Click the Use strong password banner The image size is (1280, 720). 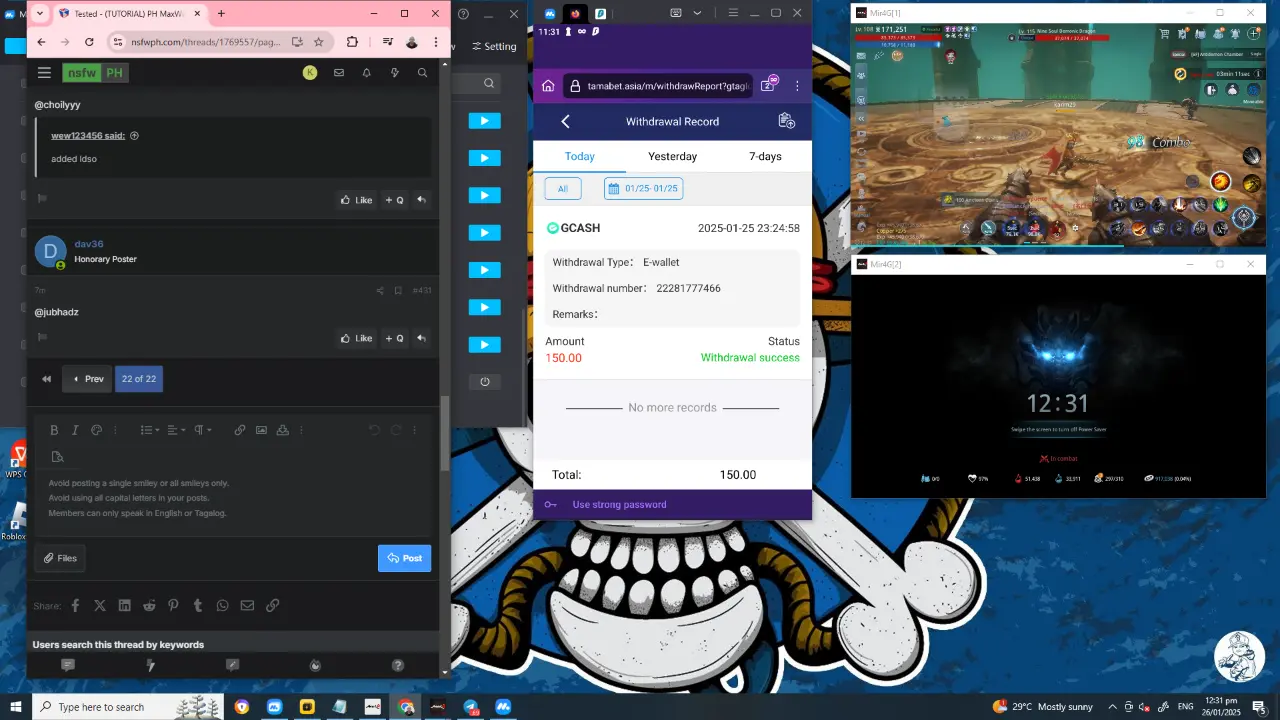[672, 504]
